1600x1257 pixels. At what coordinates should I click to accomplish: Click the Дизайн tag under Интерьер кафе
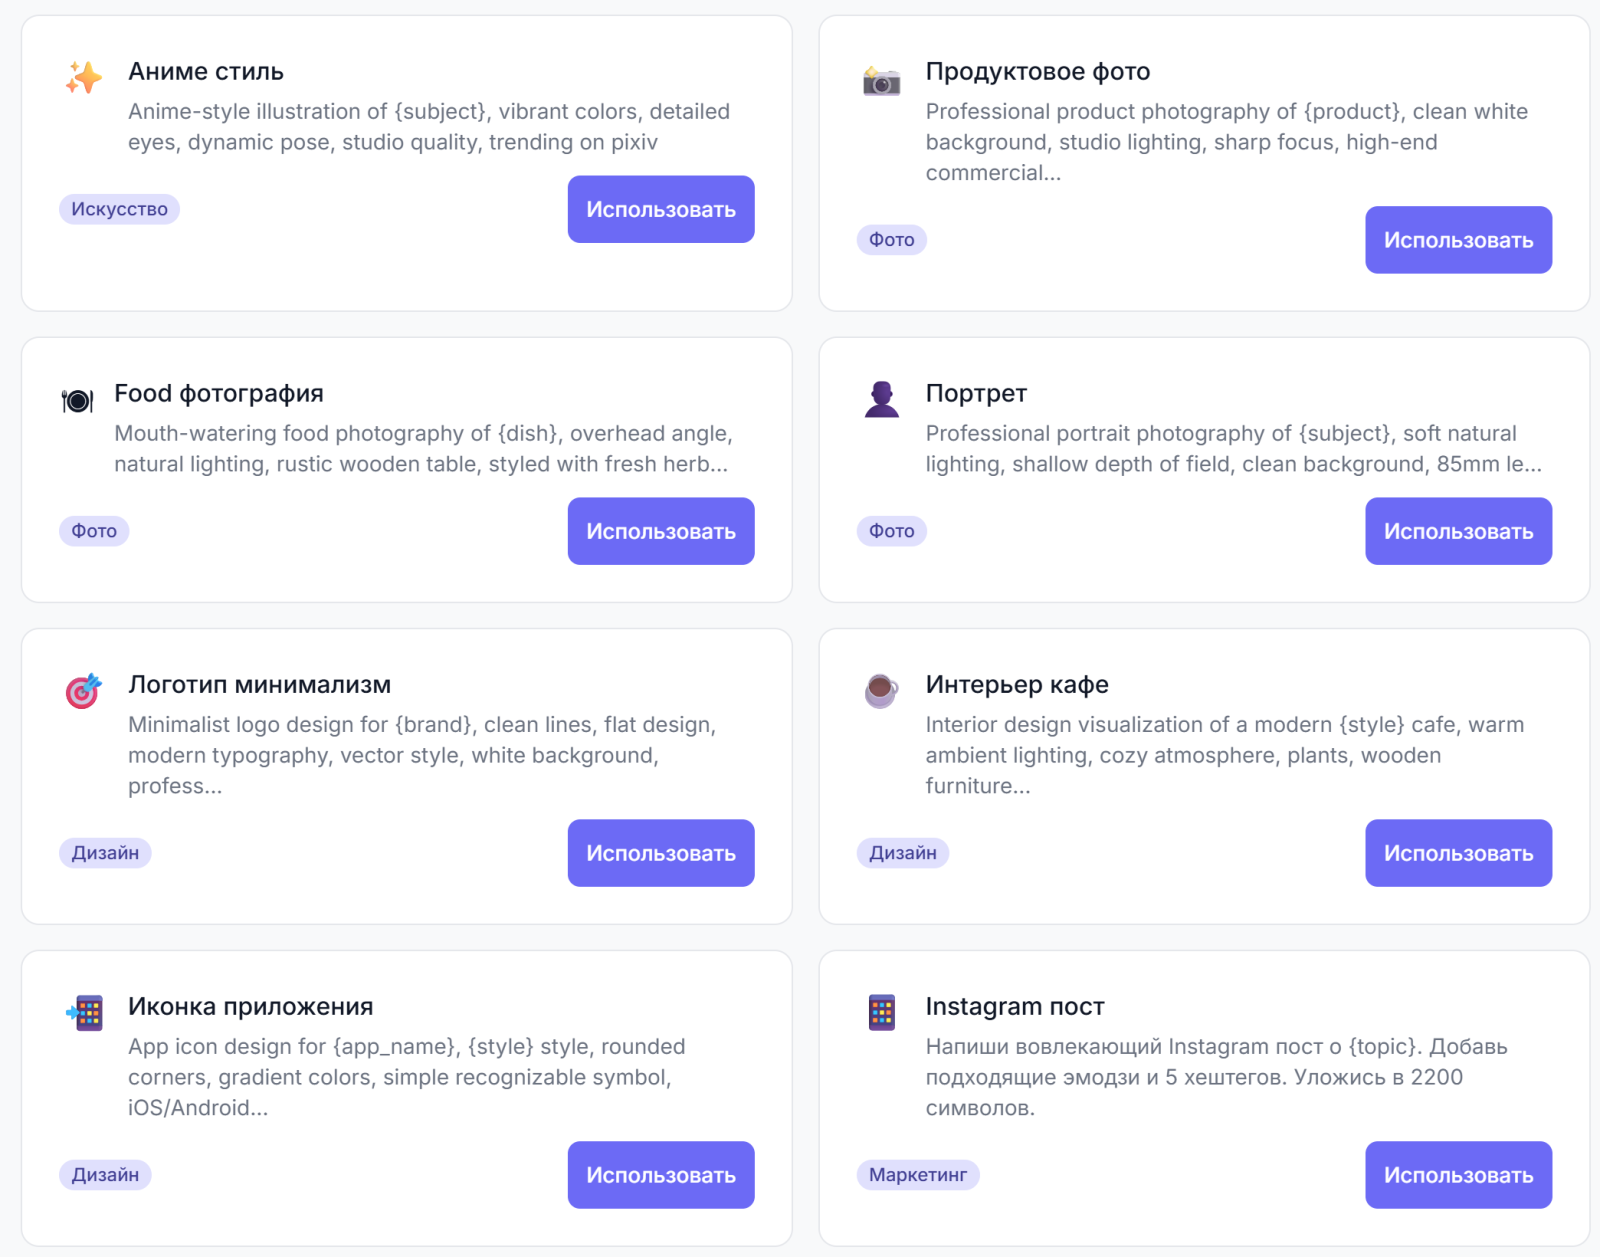point(903,853)
